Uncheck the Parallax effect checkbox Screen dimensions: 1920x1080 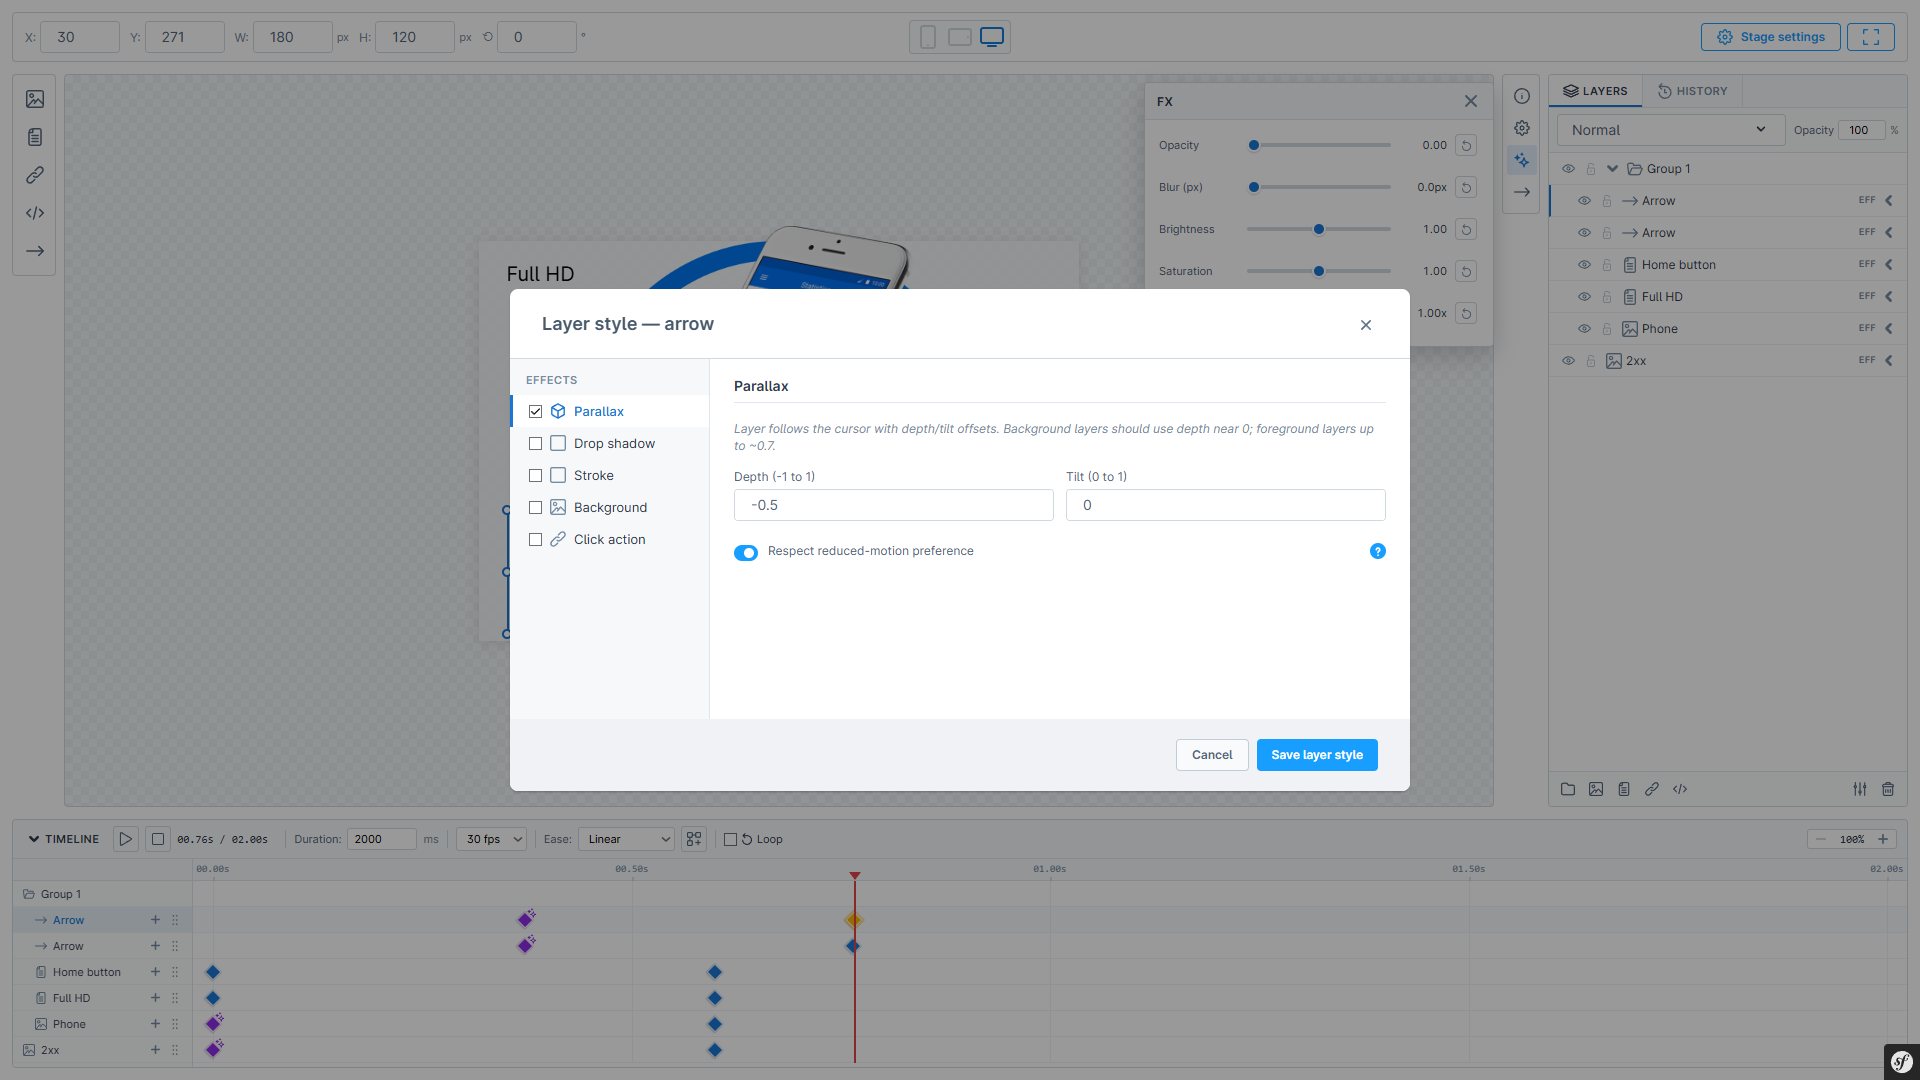tap(536, 412)
